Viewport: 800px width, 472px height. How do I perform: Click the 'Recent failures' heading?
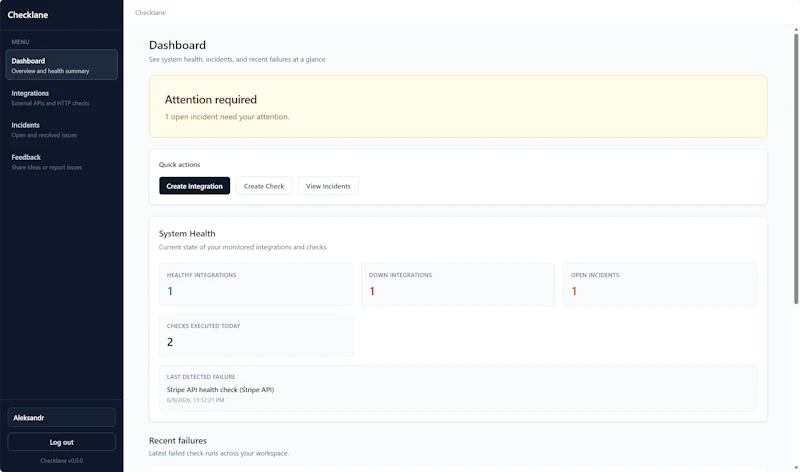coord(178,440)
